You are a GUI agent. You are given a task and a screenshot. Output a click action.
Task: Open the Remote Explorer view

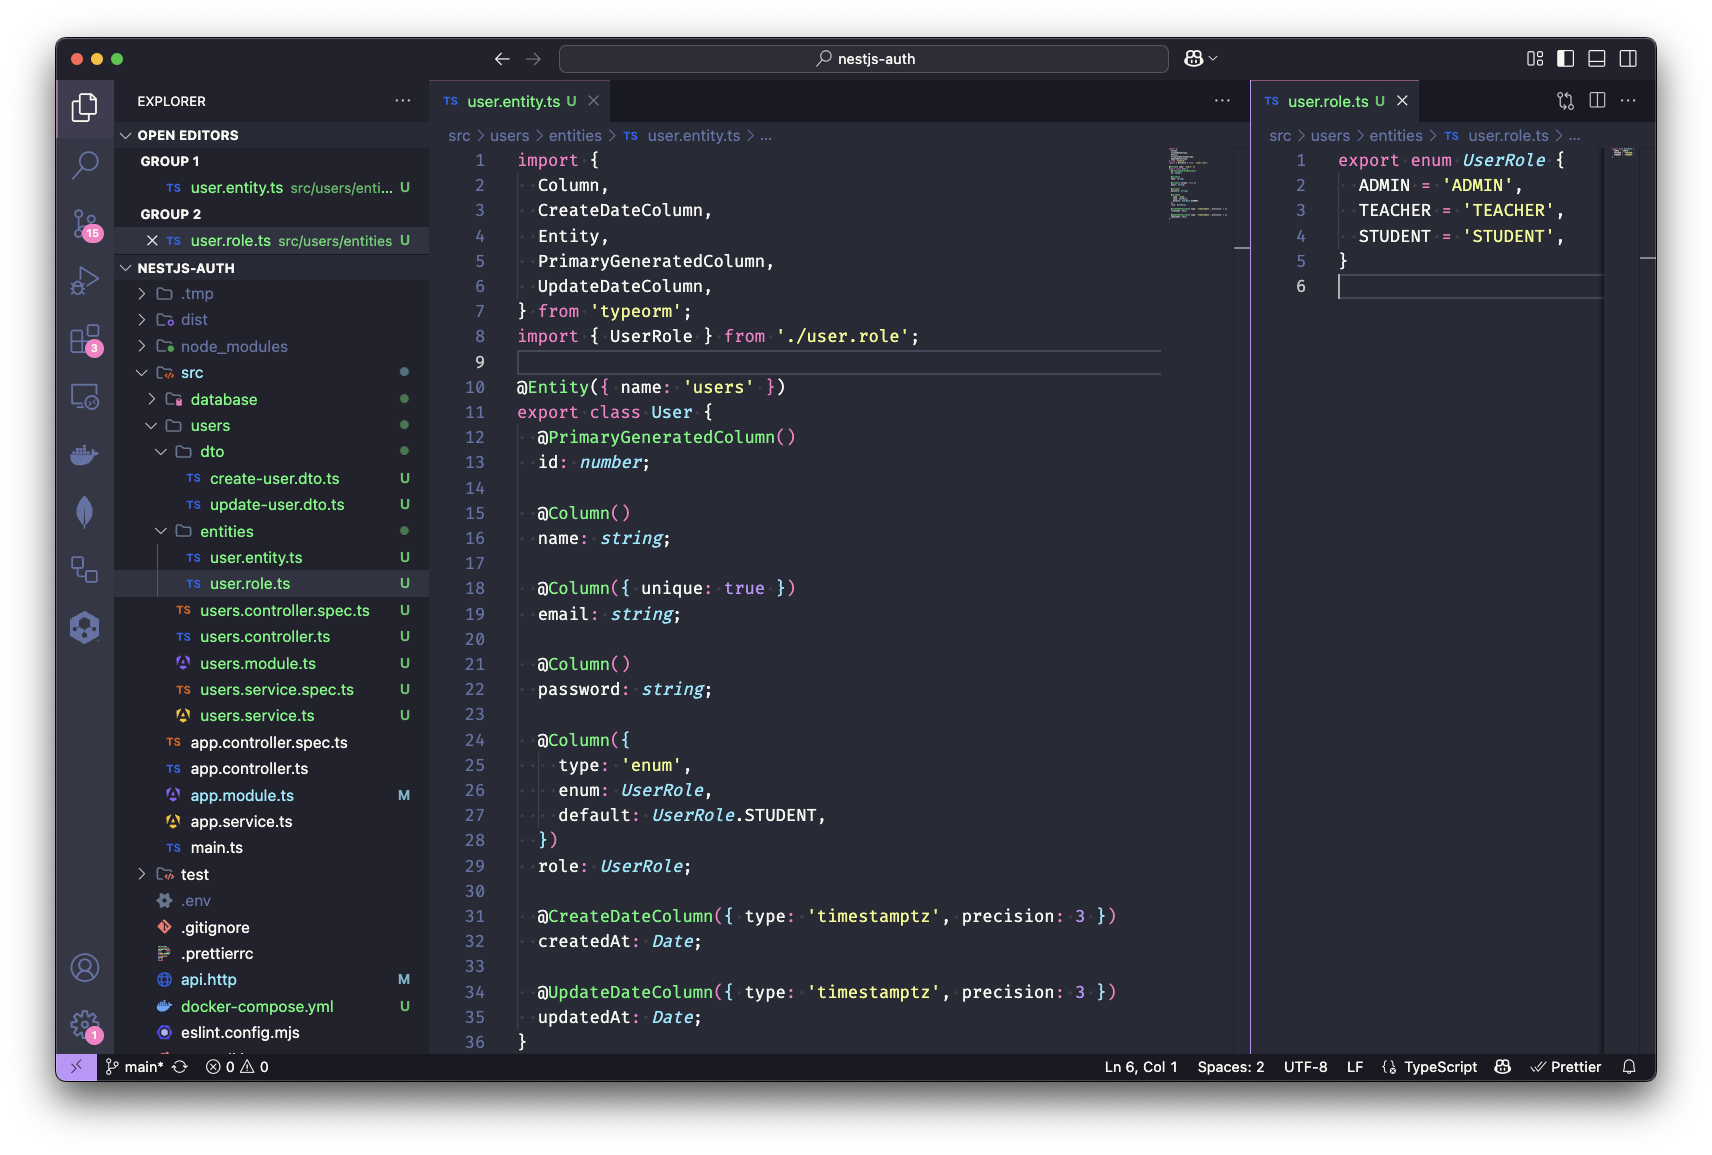point(85,397)
